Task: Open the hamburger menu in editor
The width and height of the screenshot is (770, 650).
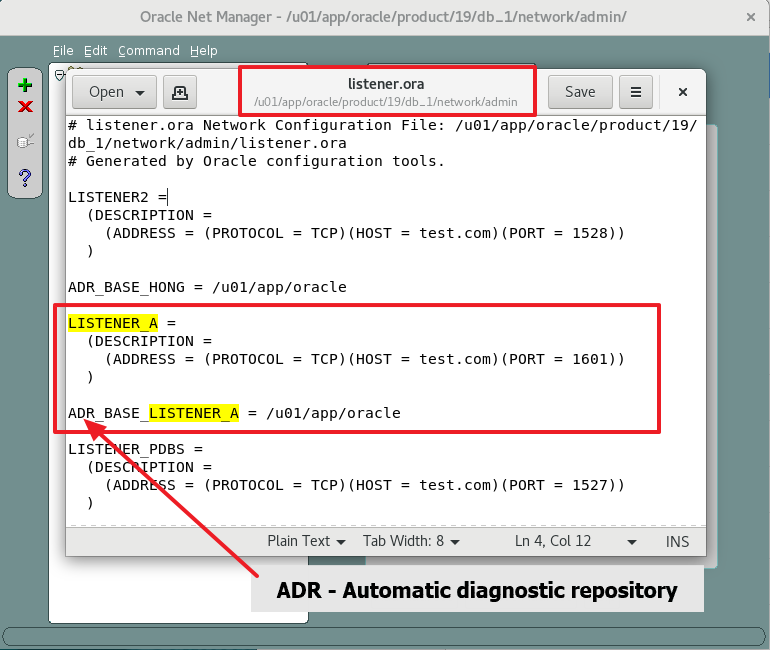Action: coord(635,92)
